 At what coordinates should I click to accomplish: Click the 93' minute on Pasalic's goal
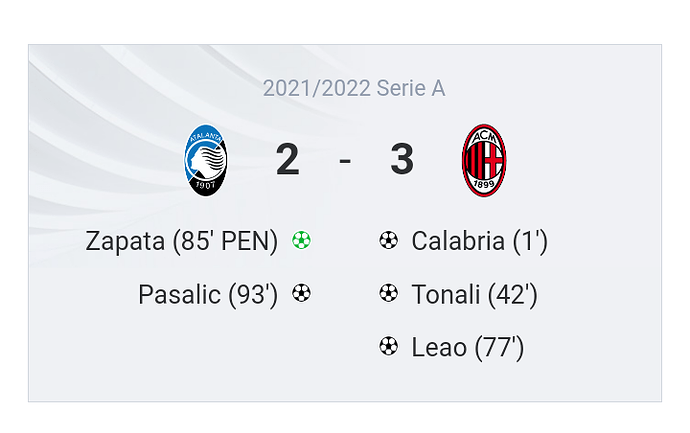[253, 294]
